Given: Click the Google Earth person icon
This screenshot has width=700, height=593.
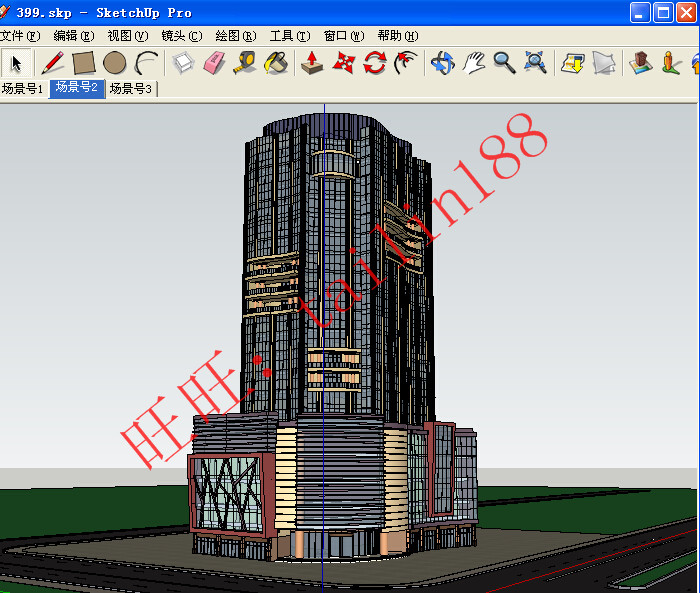Looking at the screenshot, I should (x=671, y=63).
